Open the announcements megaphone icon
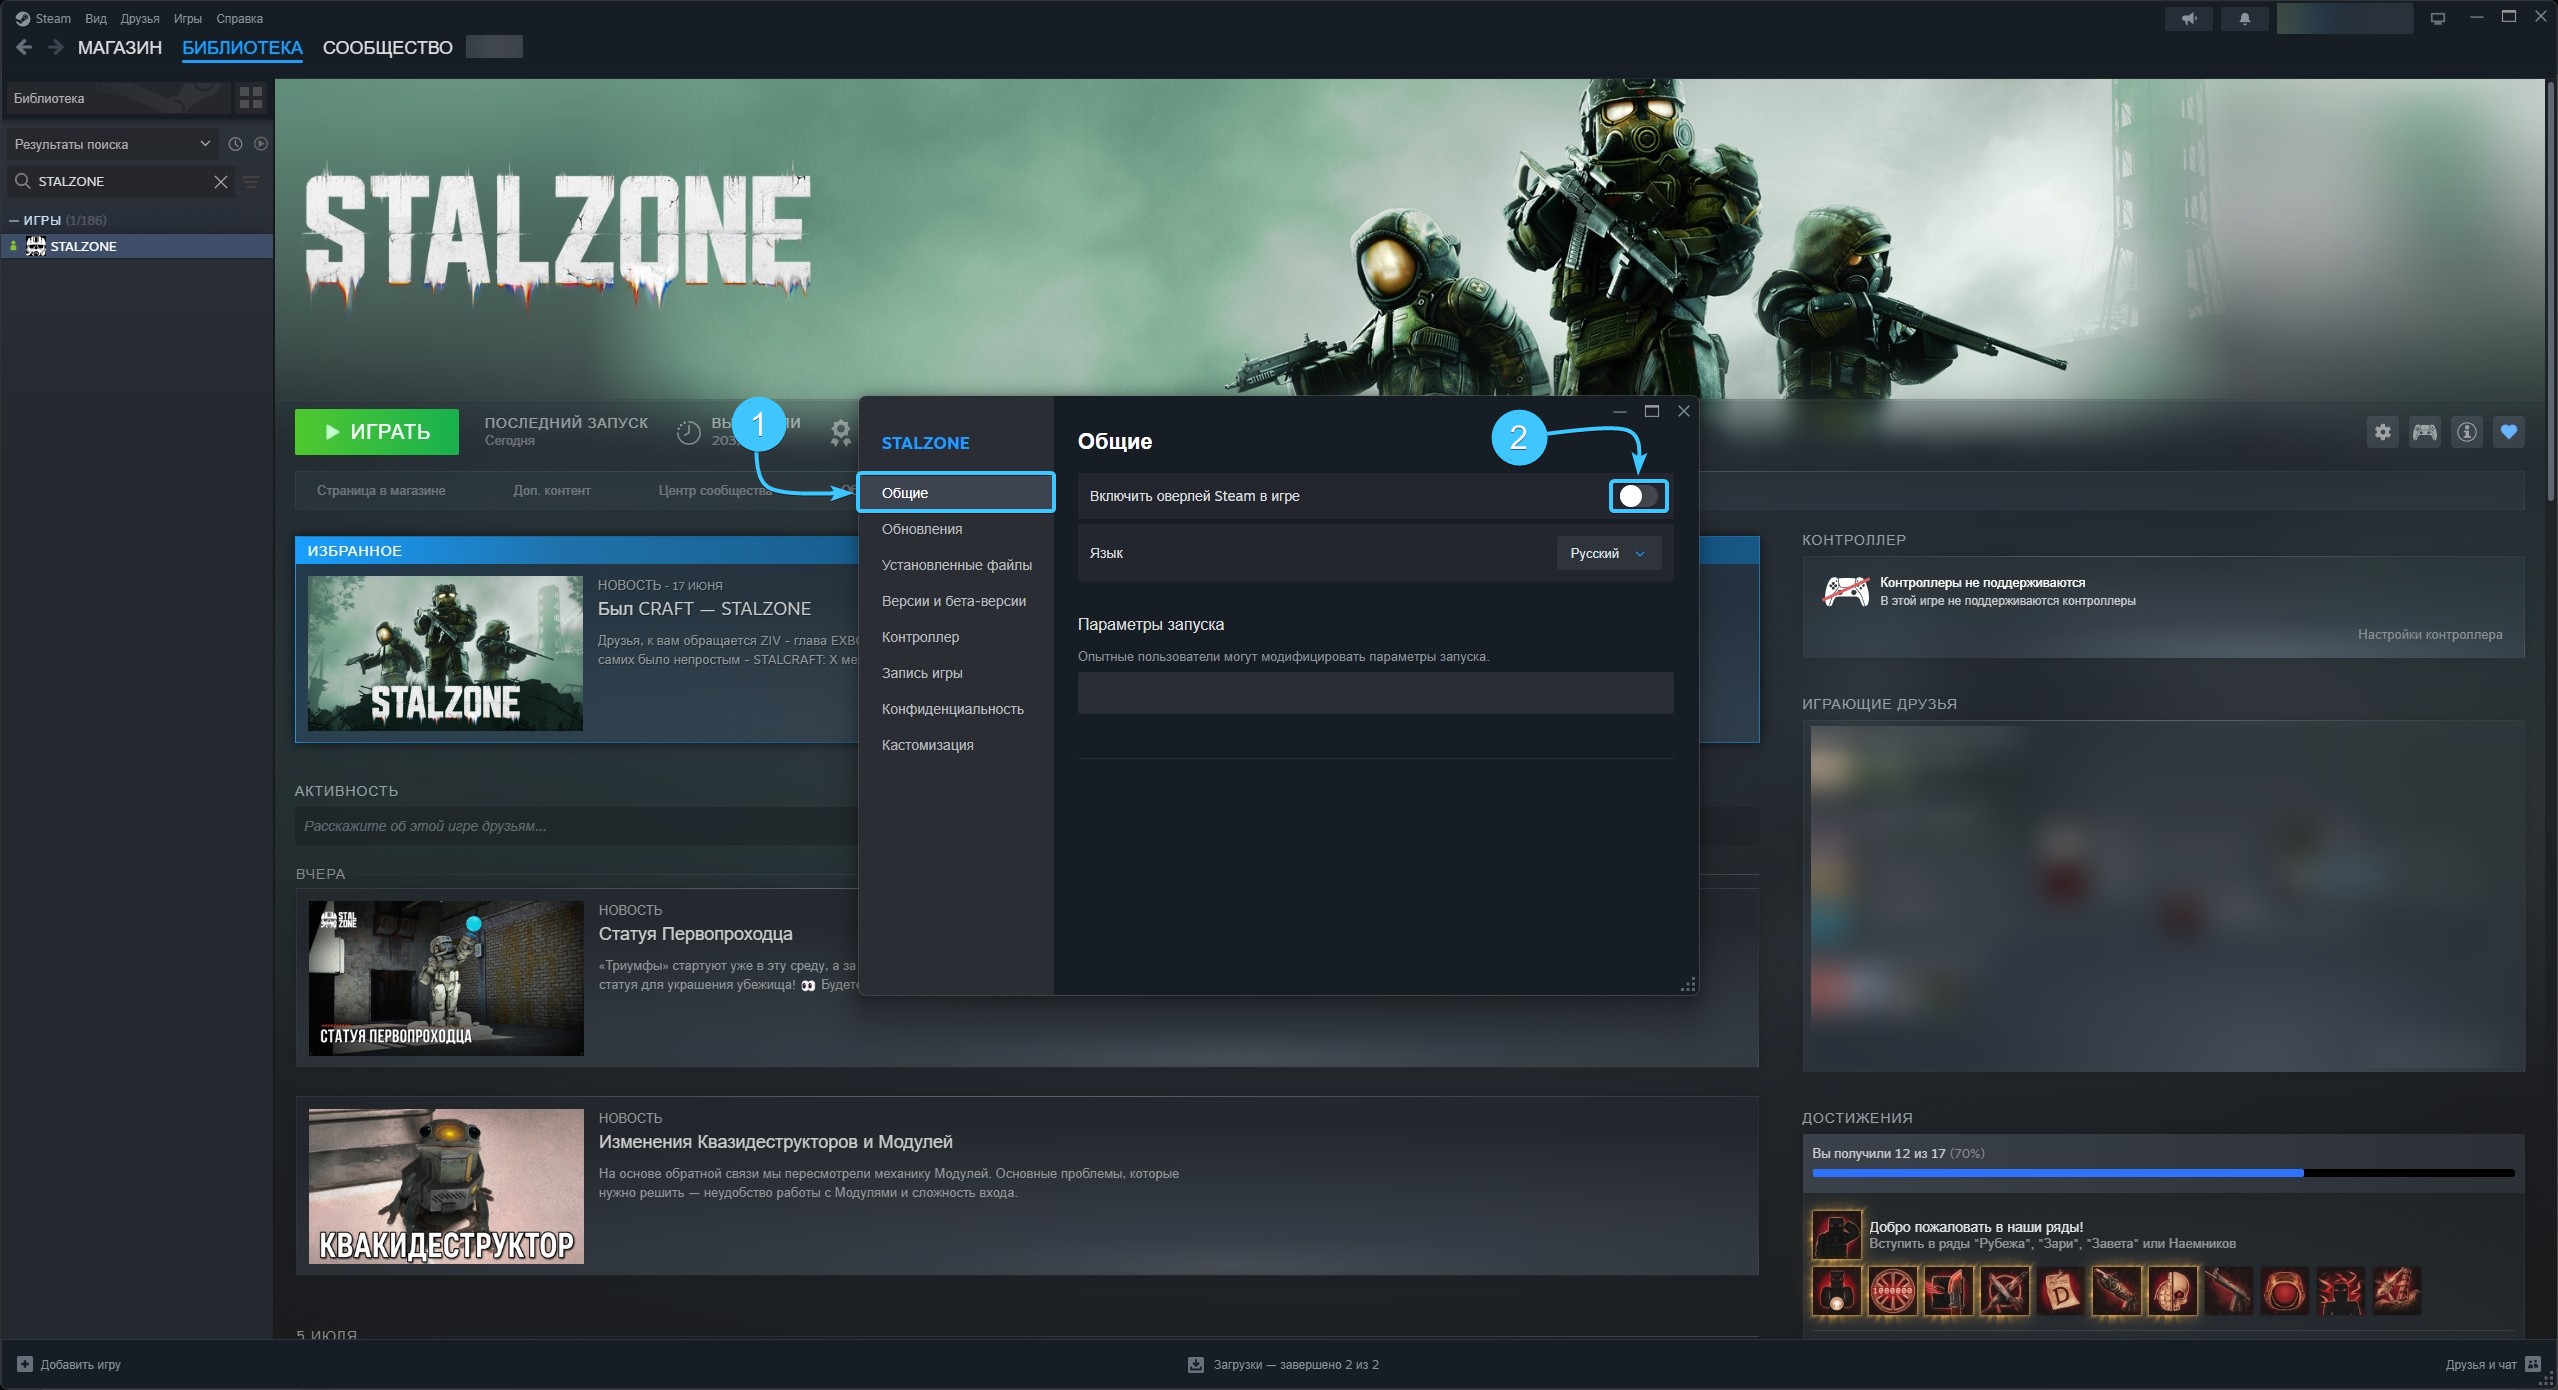Image resolution: width=2558 pixels, height=1390 pixels. [2190, 18]
